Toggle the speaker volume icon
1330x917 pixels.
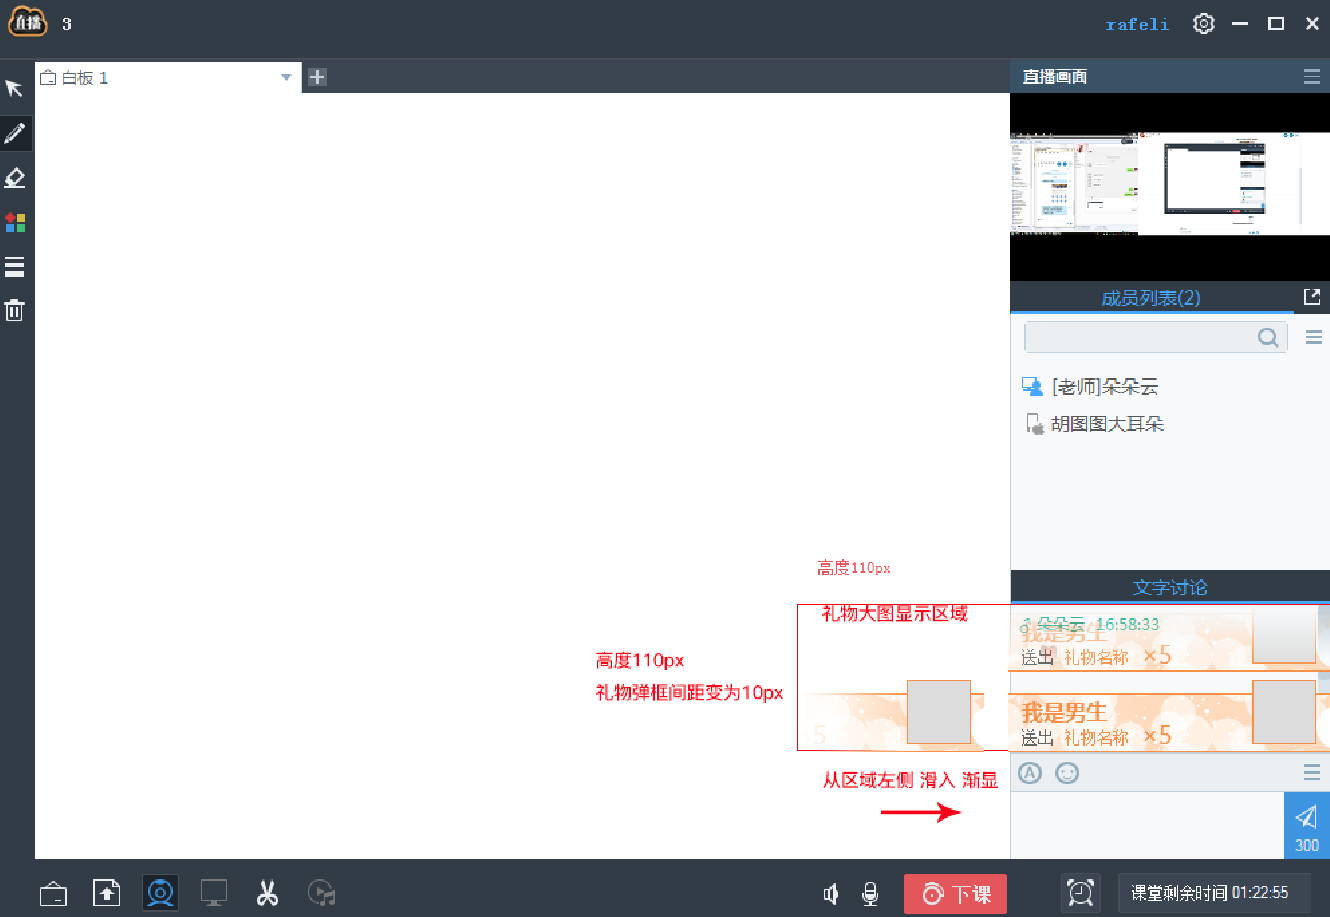coord(830,893)
